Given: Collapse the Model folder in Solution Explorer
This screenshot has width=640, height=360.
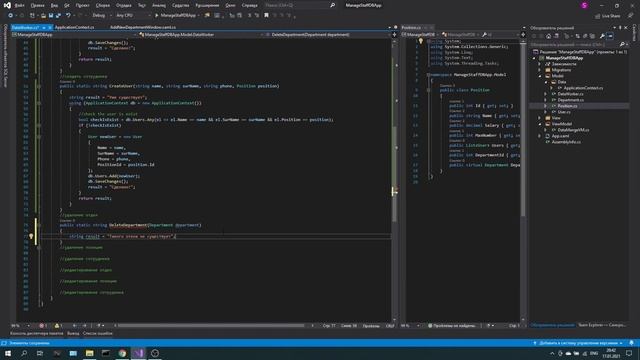Looking at the screenshot, I should 540,76.
